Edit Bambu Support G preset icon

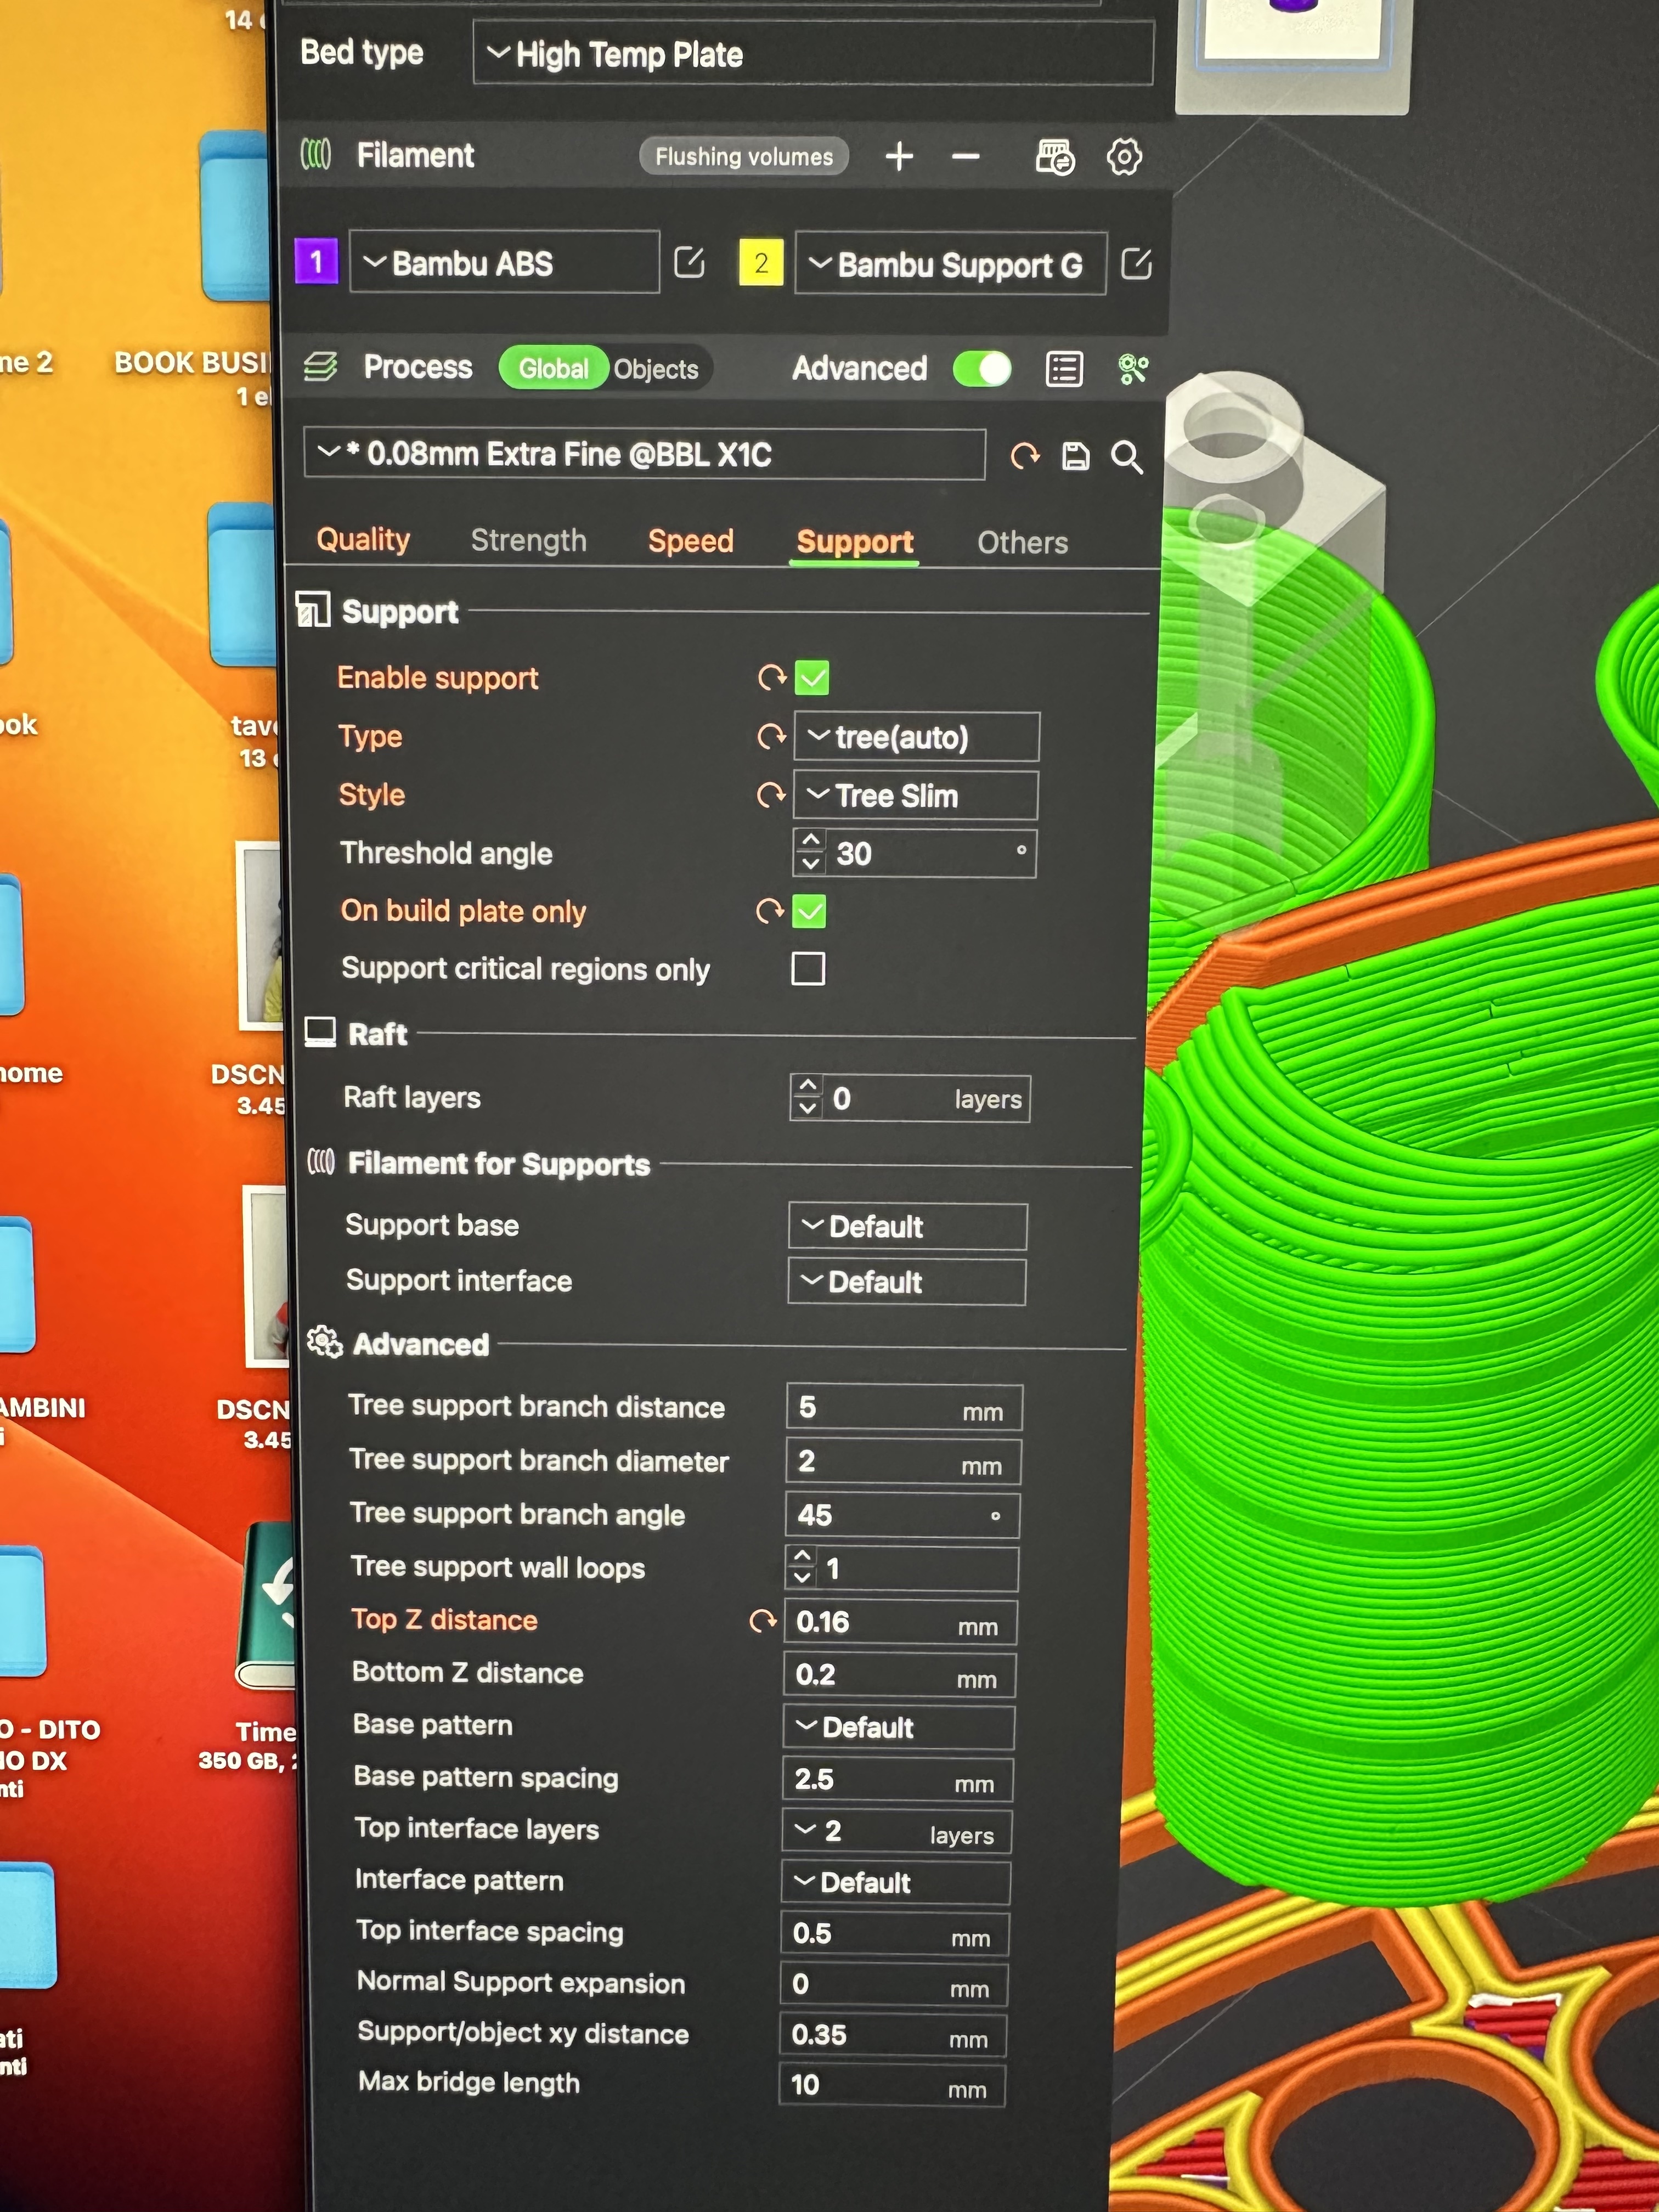(x=1136, y=264)
